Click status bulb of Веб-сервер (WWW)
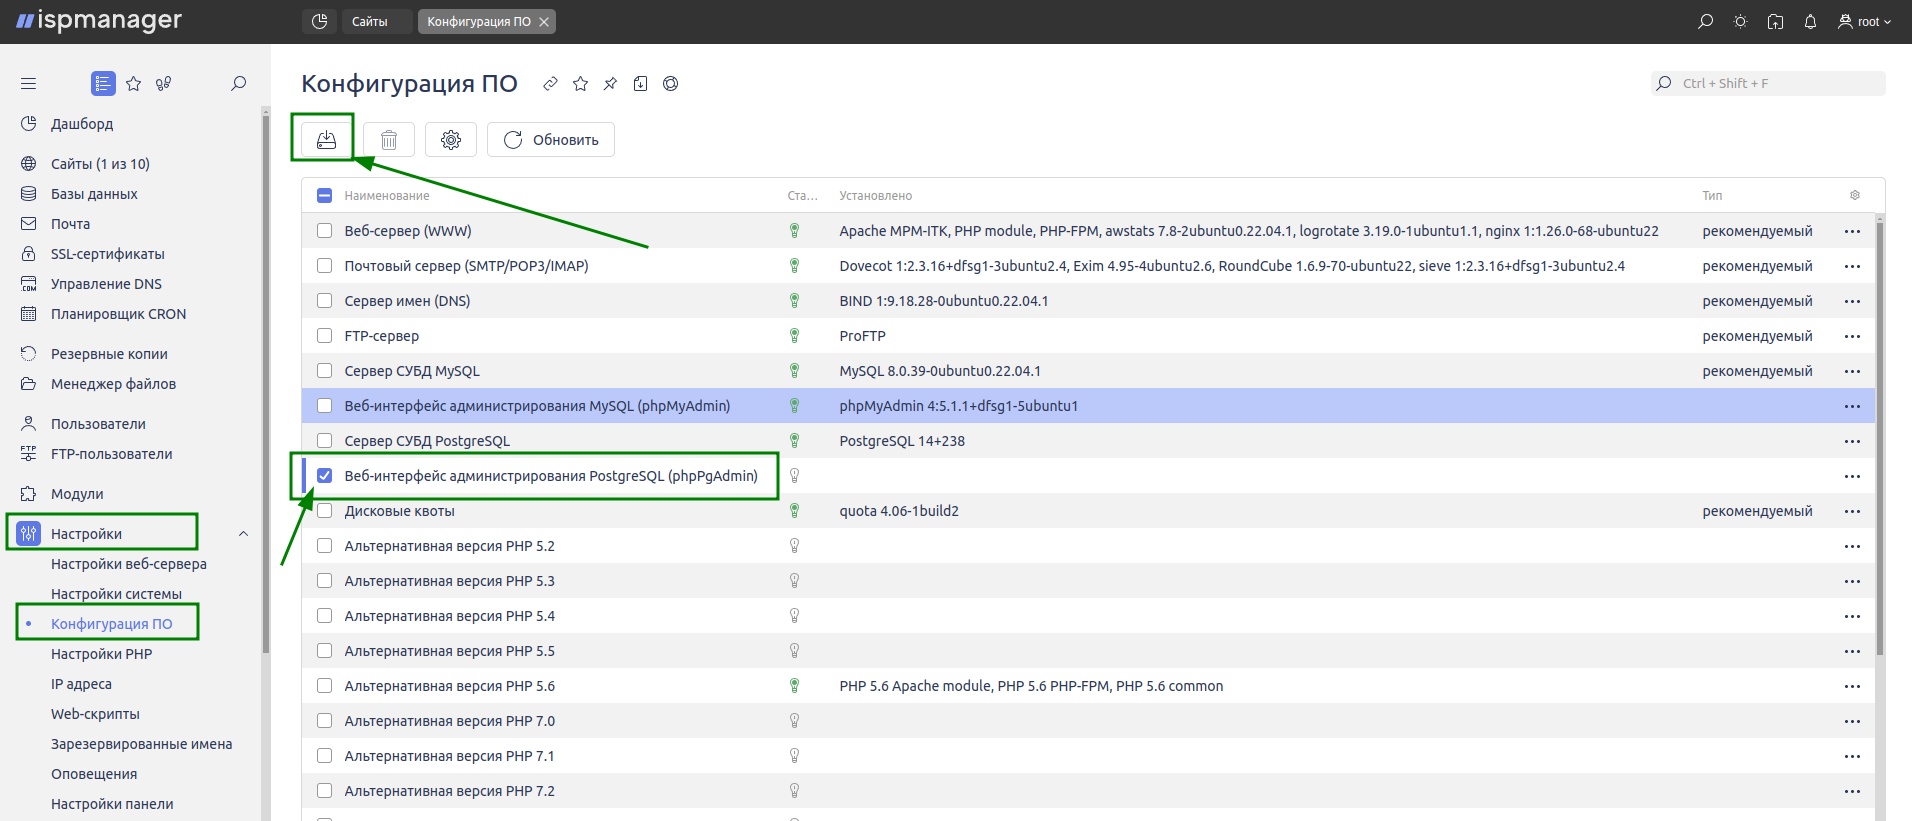 (795, 231)
